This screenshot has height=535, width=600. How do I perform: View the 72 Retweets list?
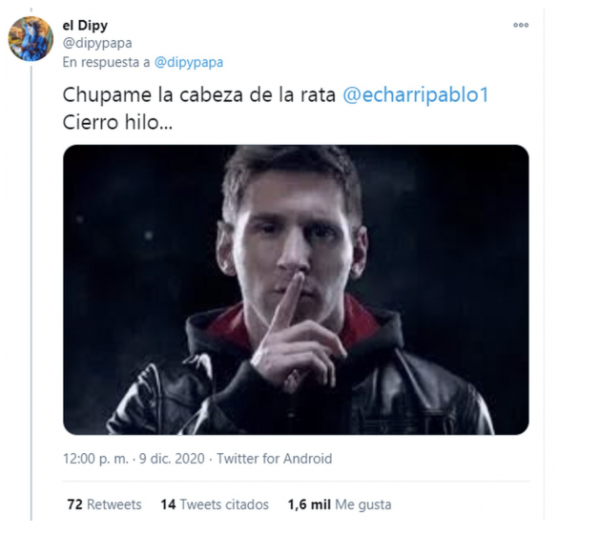(104, 504)
